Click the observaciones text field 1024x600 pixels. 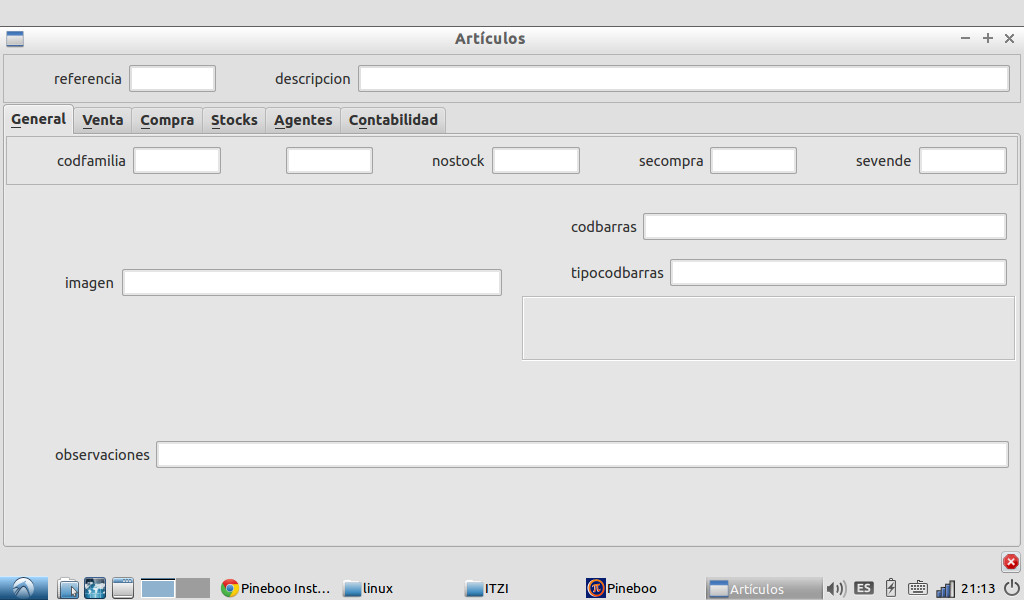click(x=583, y=454)
